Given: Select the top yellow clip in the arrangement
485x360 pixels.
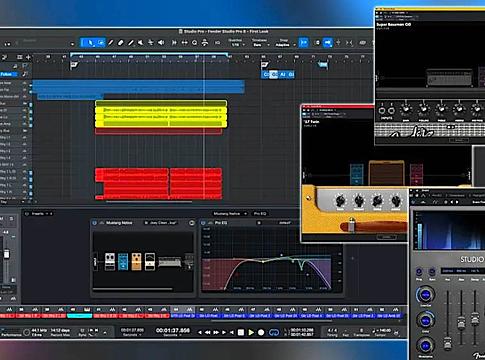Looking at the screenshot, I should click(161, 104).
